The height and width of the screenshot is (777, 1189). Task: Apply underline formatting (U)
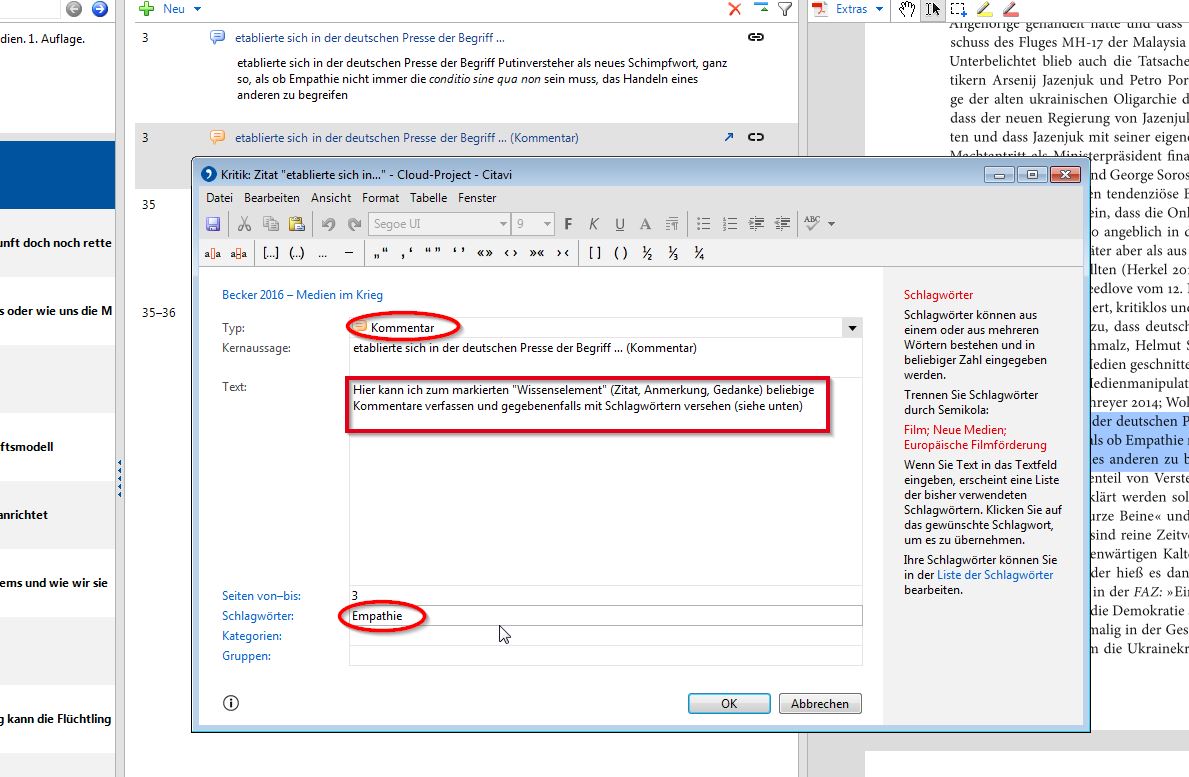click(620, 224)
